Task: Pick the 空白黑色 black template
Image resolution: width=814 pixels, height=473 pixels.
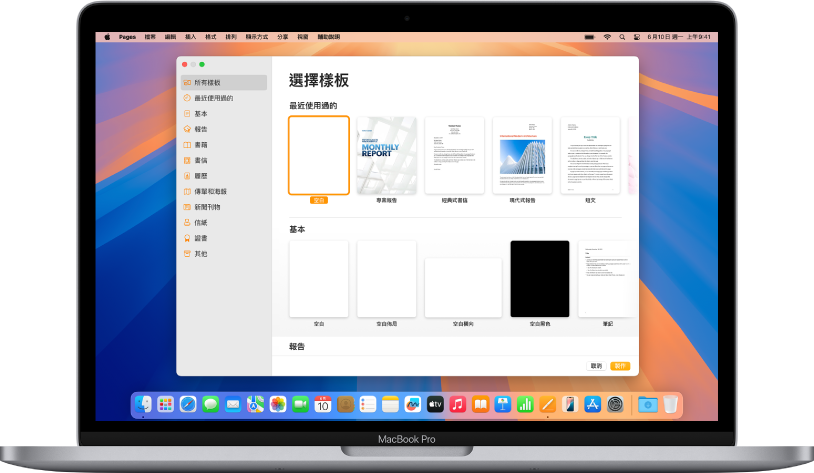Action: coord(540,279)
